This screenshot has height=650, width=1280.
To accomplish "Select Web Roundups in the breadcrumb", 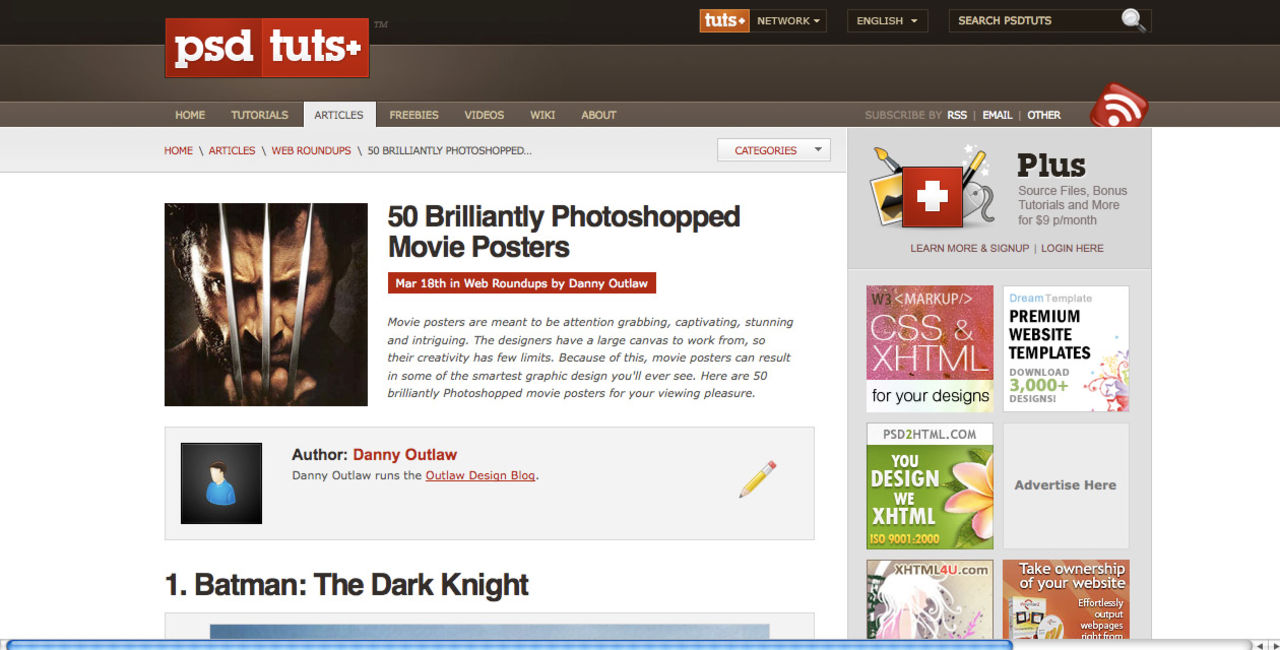I will pyautogui.click(x=311, y=151).
